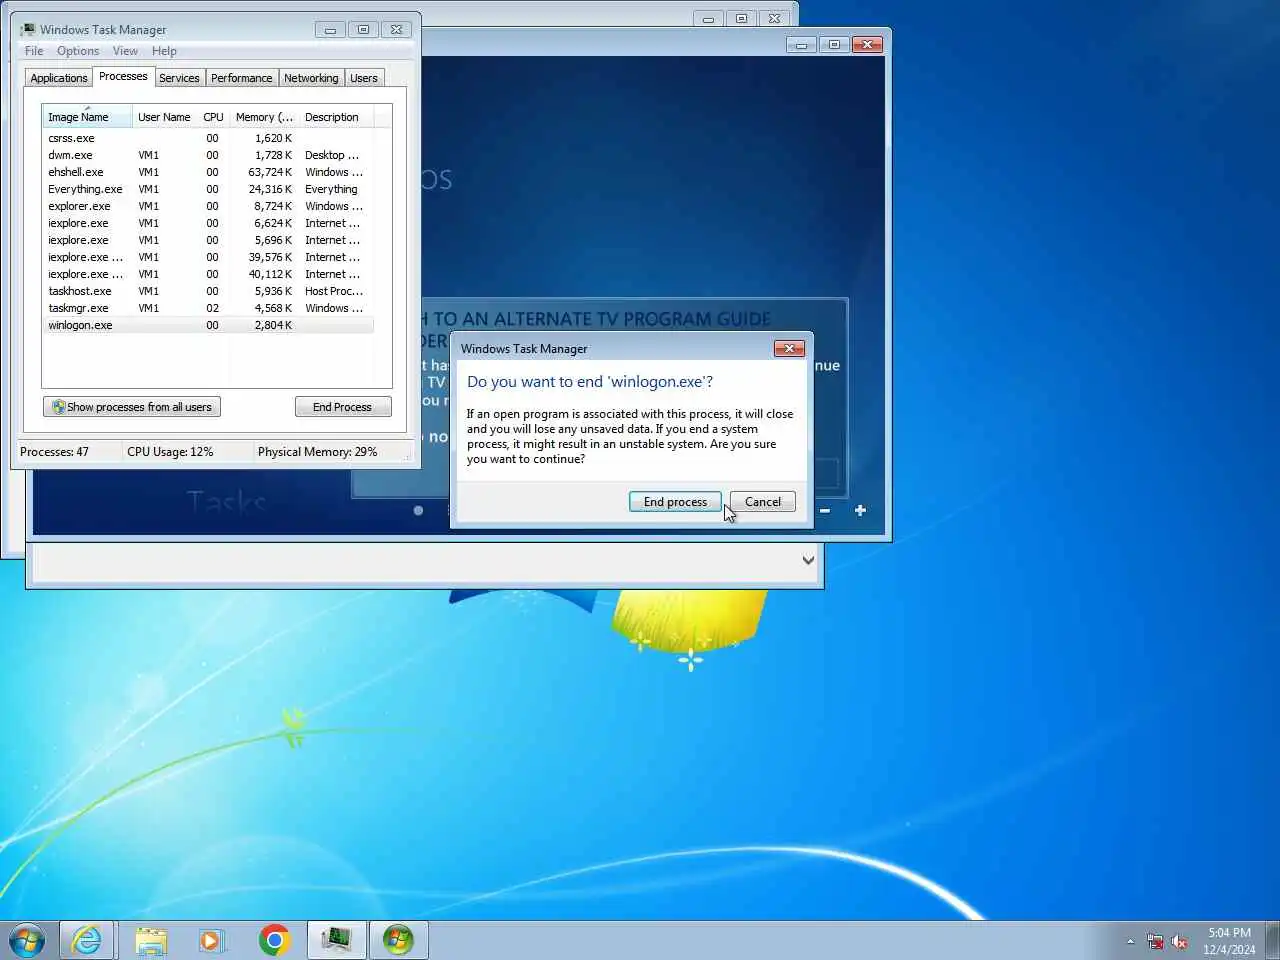Switch to the Performance tab
Screen dimensions: 1280x960
241,78
